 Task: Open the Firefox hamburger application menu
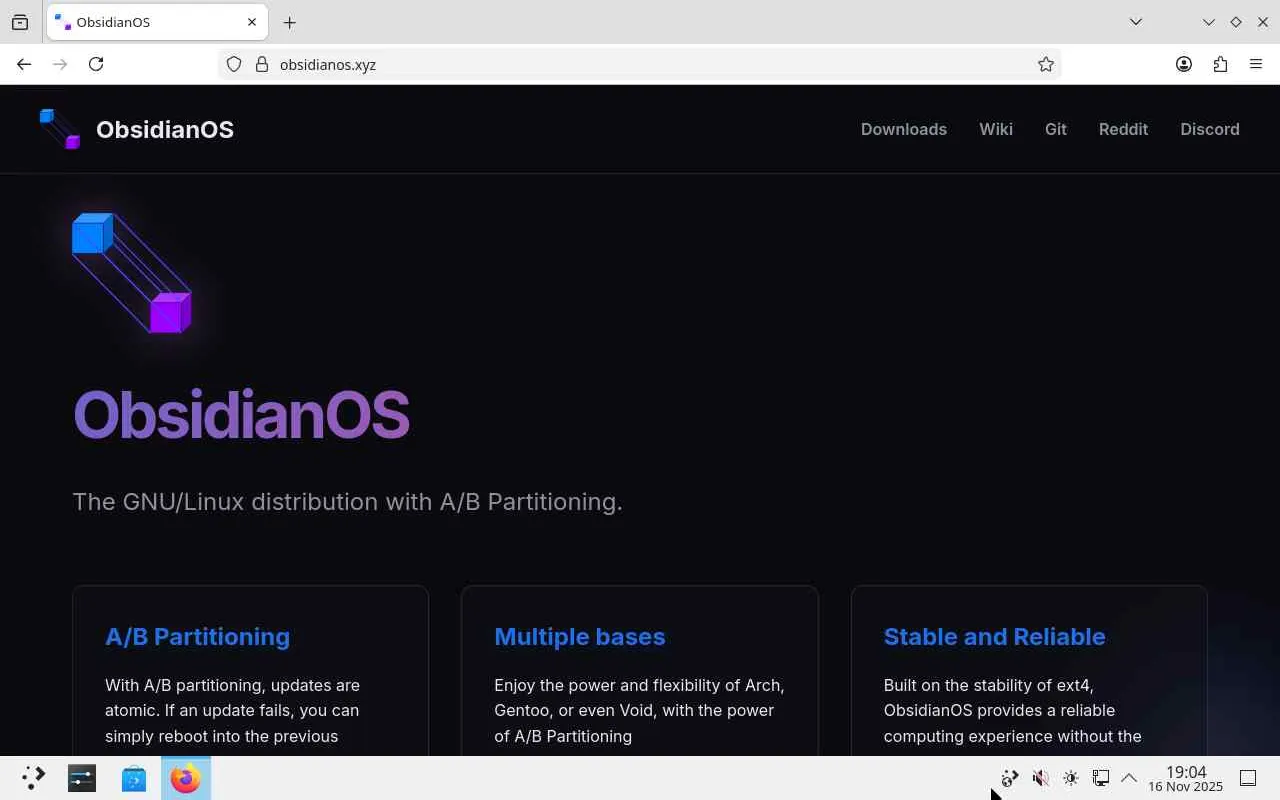pos(1256,64)
